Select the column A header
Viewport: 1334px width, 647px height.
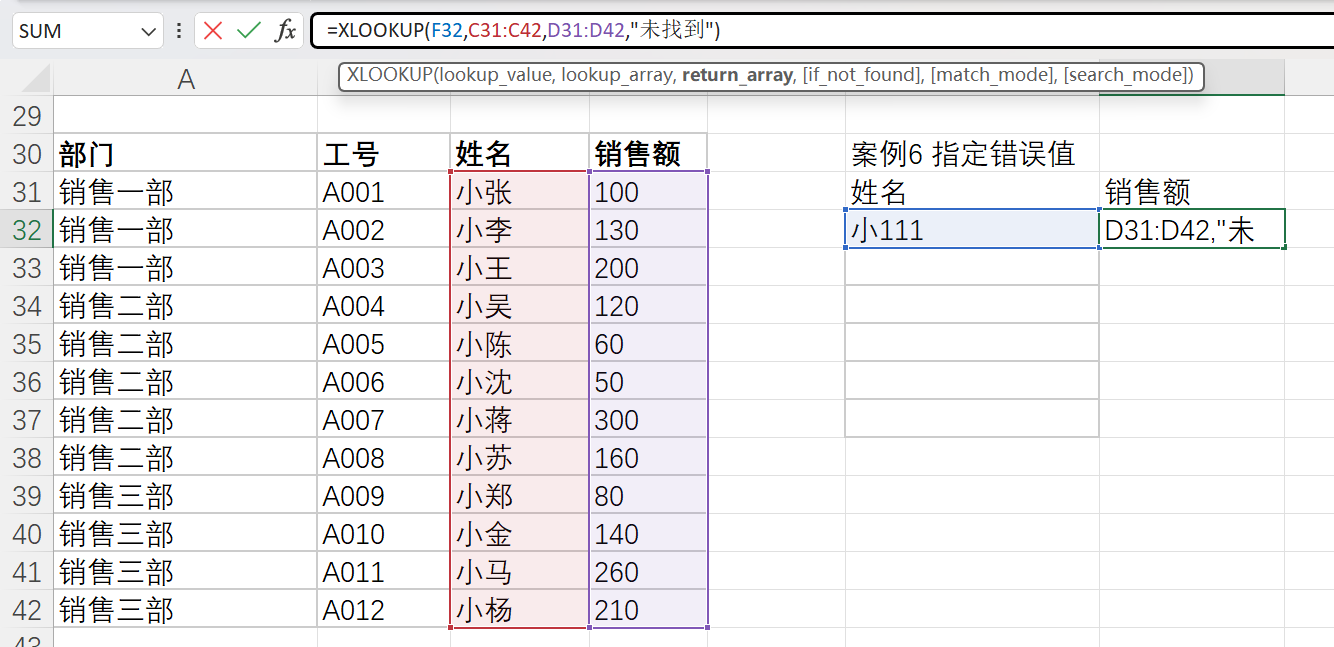186,76
